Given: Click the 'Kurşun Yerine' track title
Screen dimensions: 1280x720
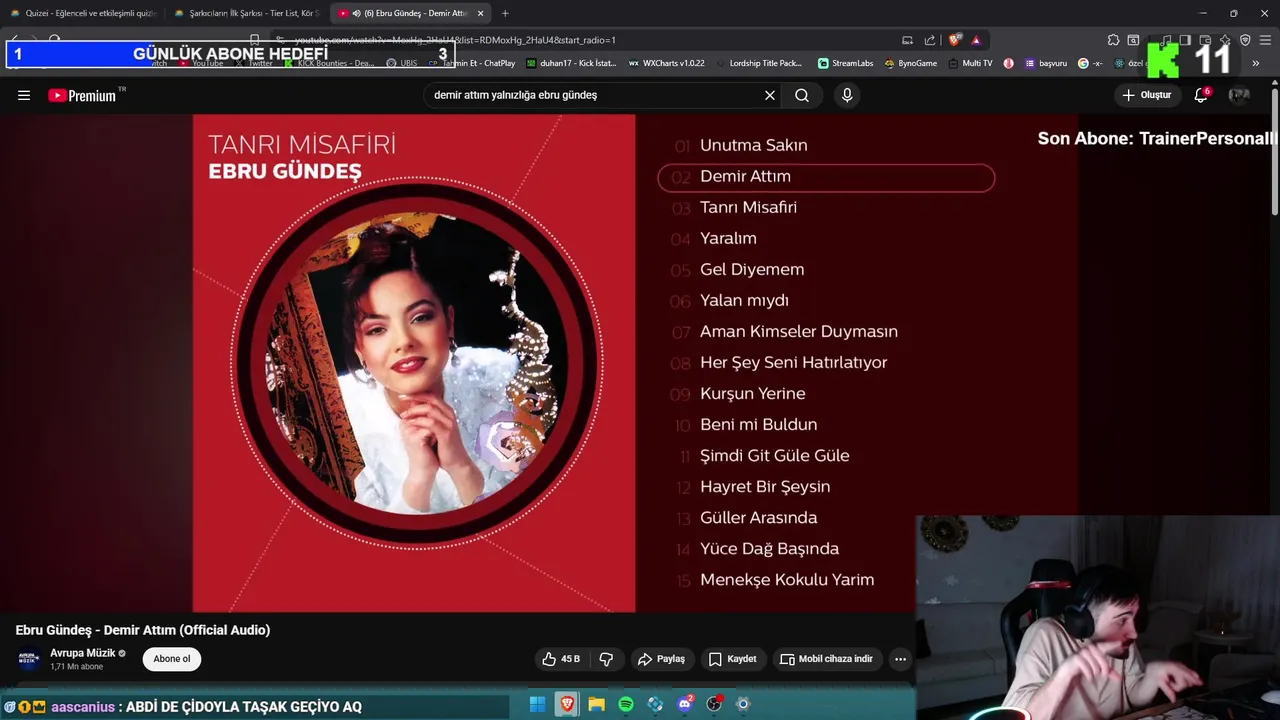Looking at the screenshot, I should 753,393.
